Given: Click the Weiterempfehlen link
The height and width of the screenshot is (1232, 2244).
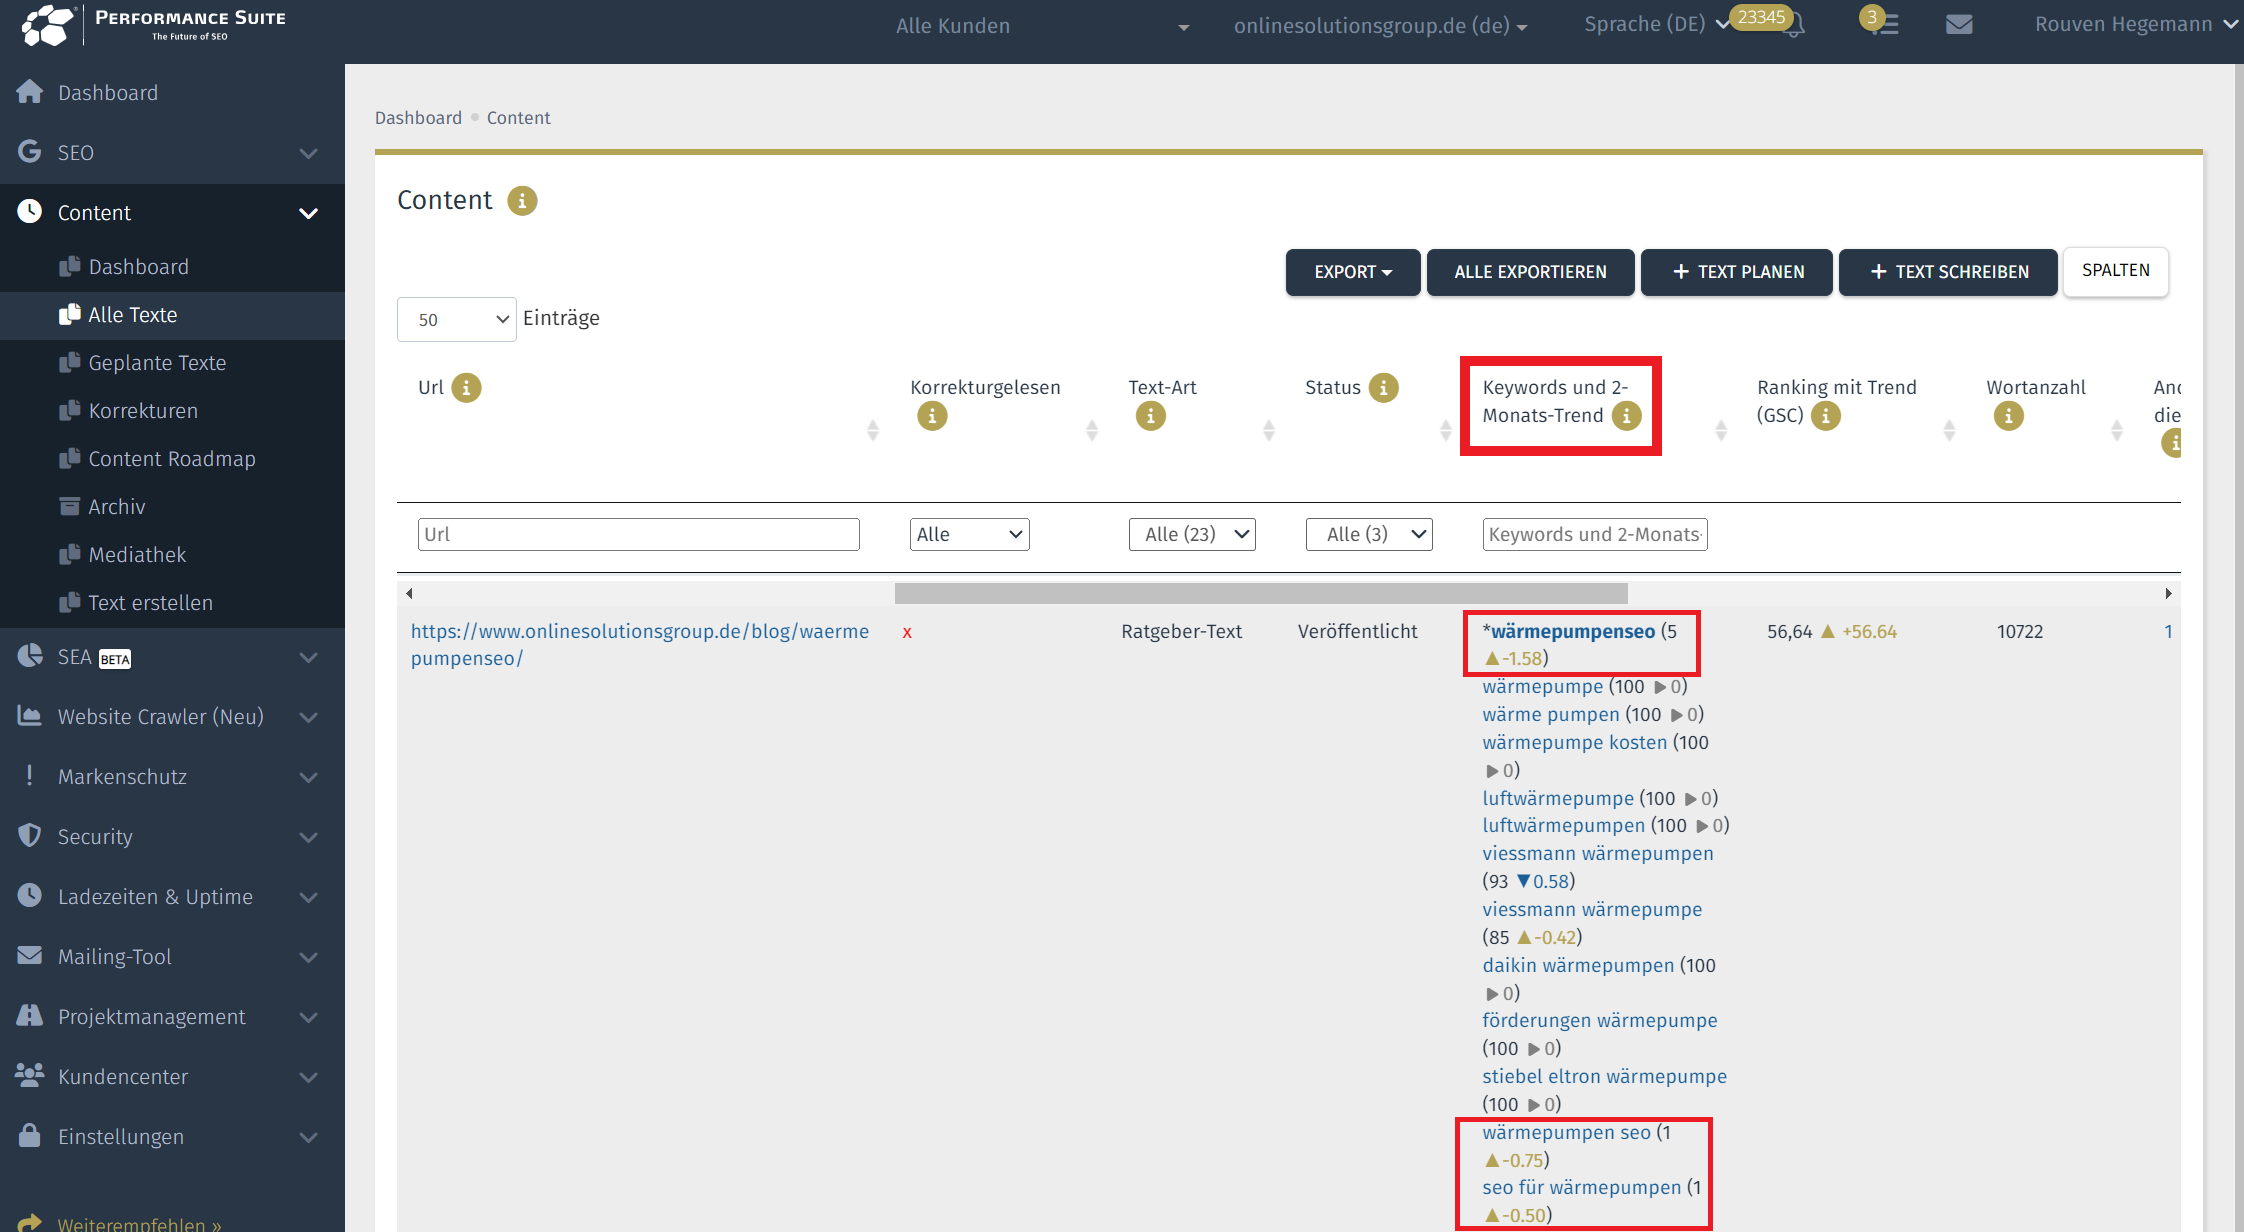Looking at the screenshot, I should click(140, 1223).
